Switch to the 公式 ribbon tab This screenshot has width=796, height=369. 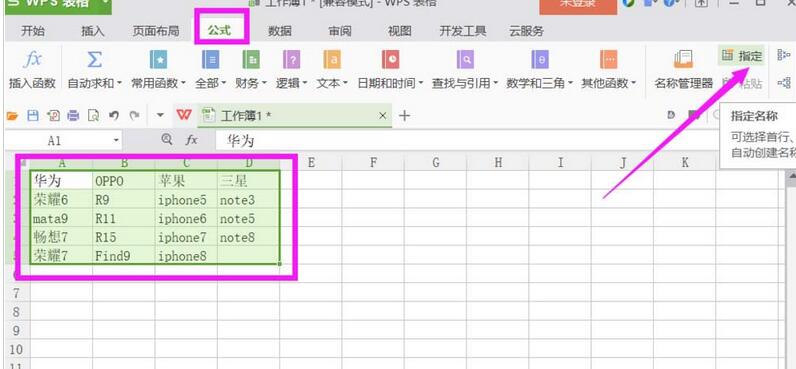point(219,30)
